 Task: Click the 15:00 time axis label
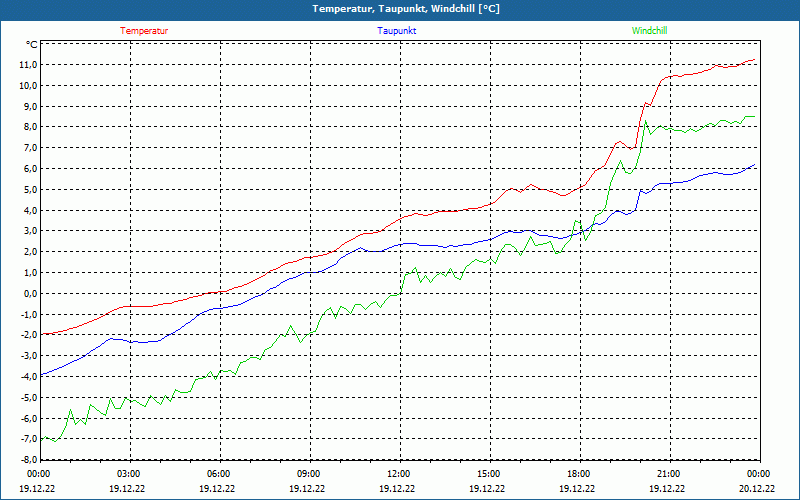coord(489,474)
